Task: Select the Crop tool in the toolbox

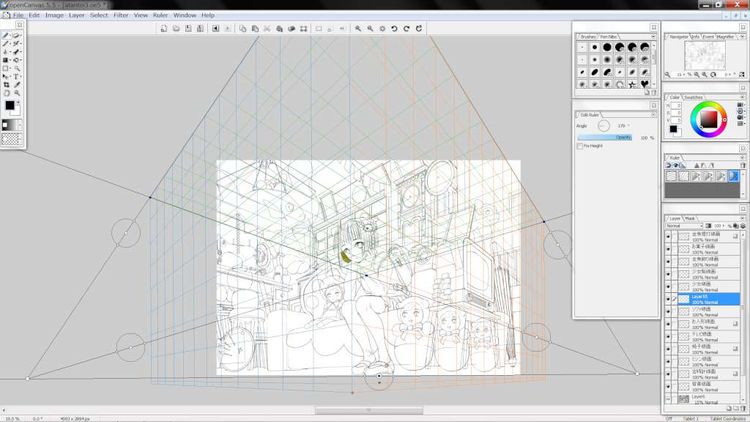Action: (x=6, y=85)
